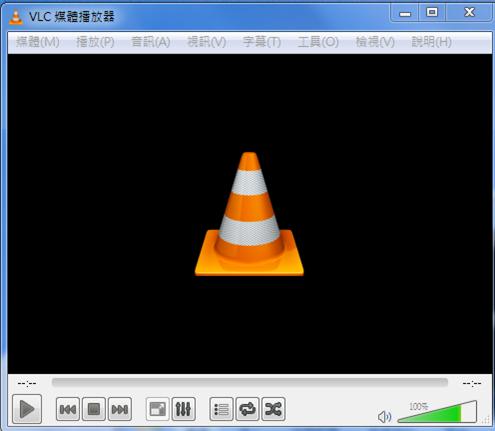This screenshot has height=431, width=495.
Task: Click the remaining time label on right
Action: (x=472, y=383)
